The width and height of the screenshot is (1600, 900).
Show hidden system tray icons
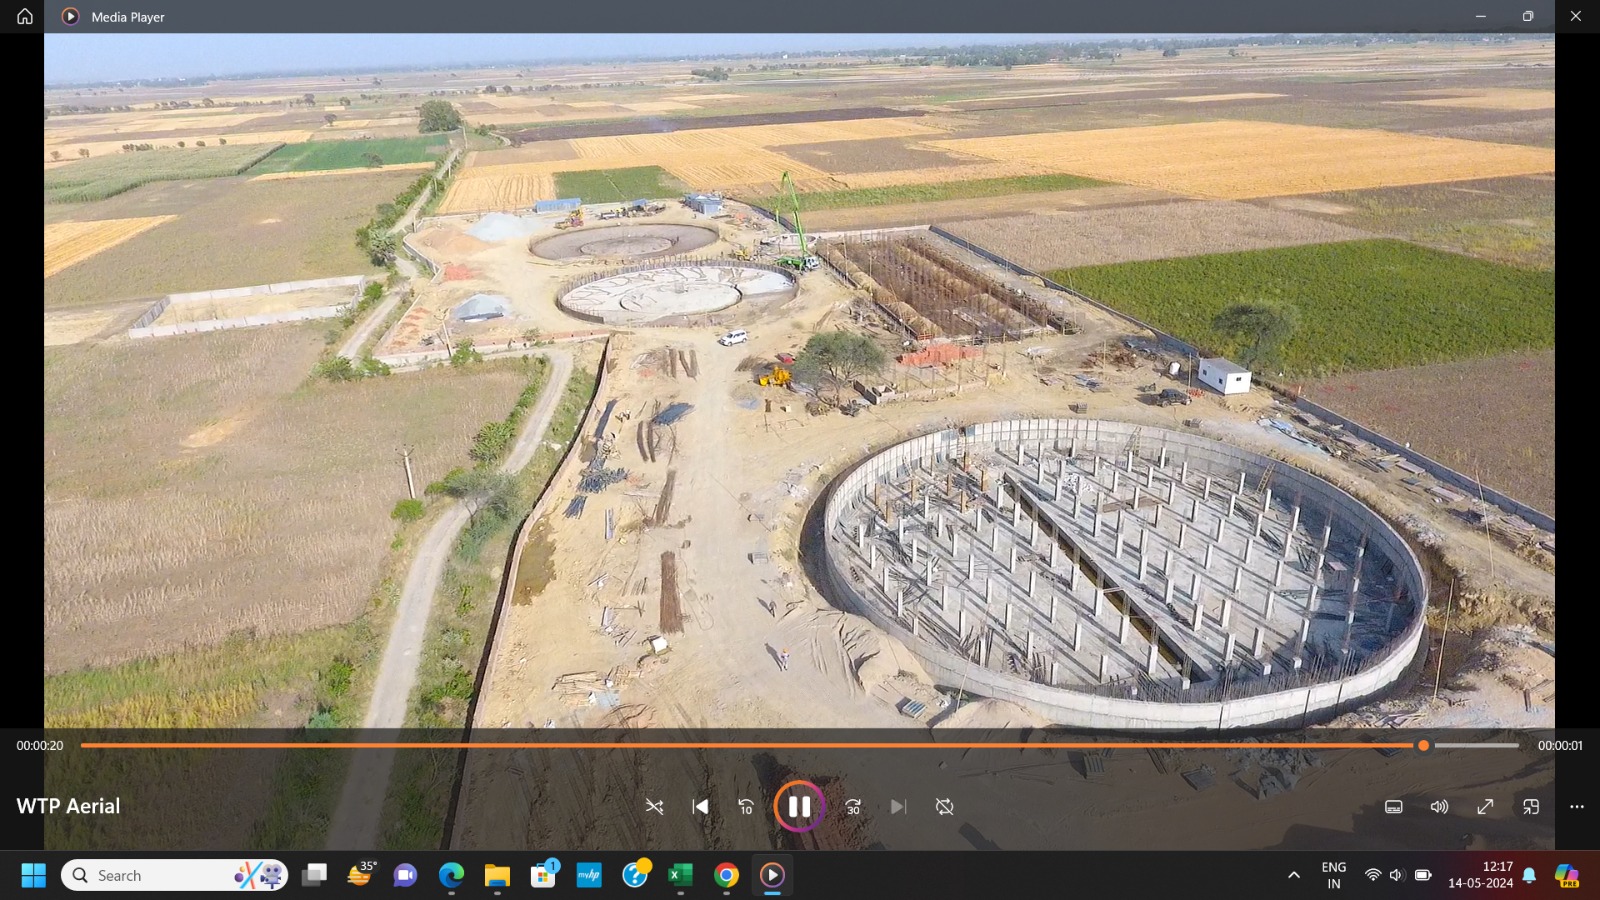1294,875
